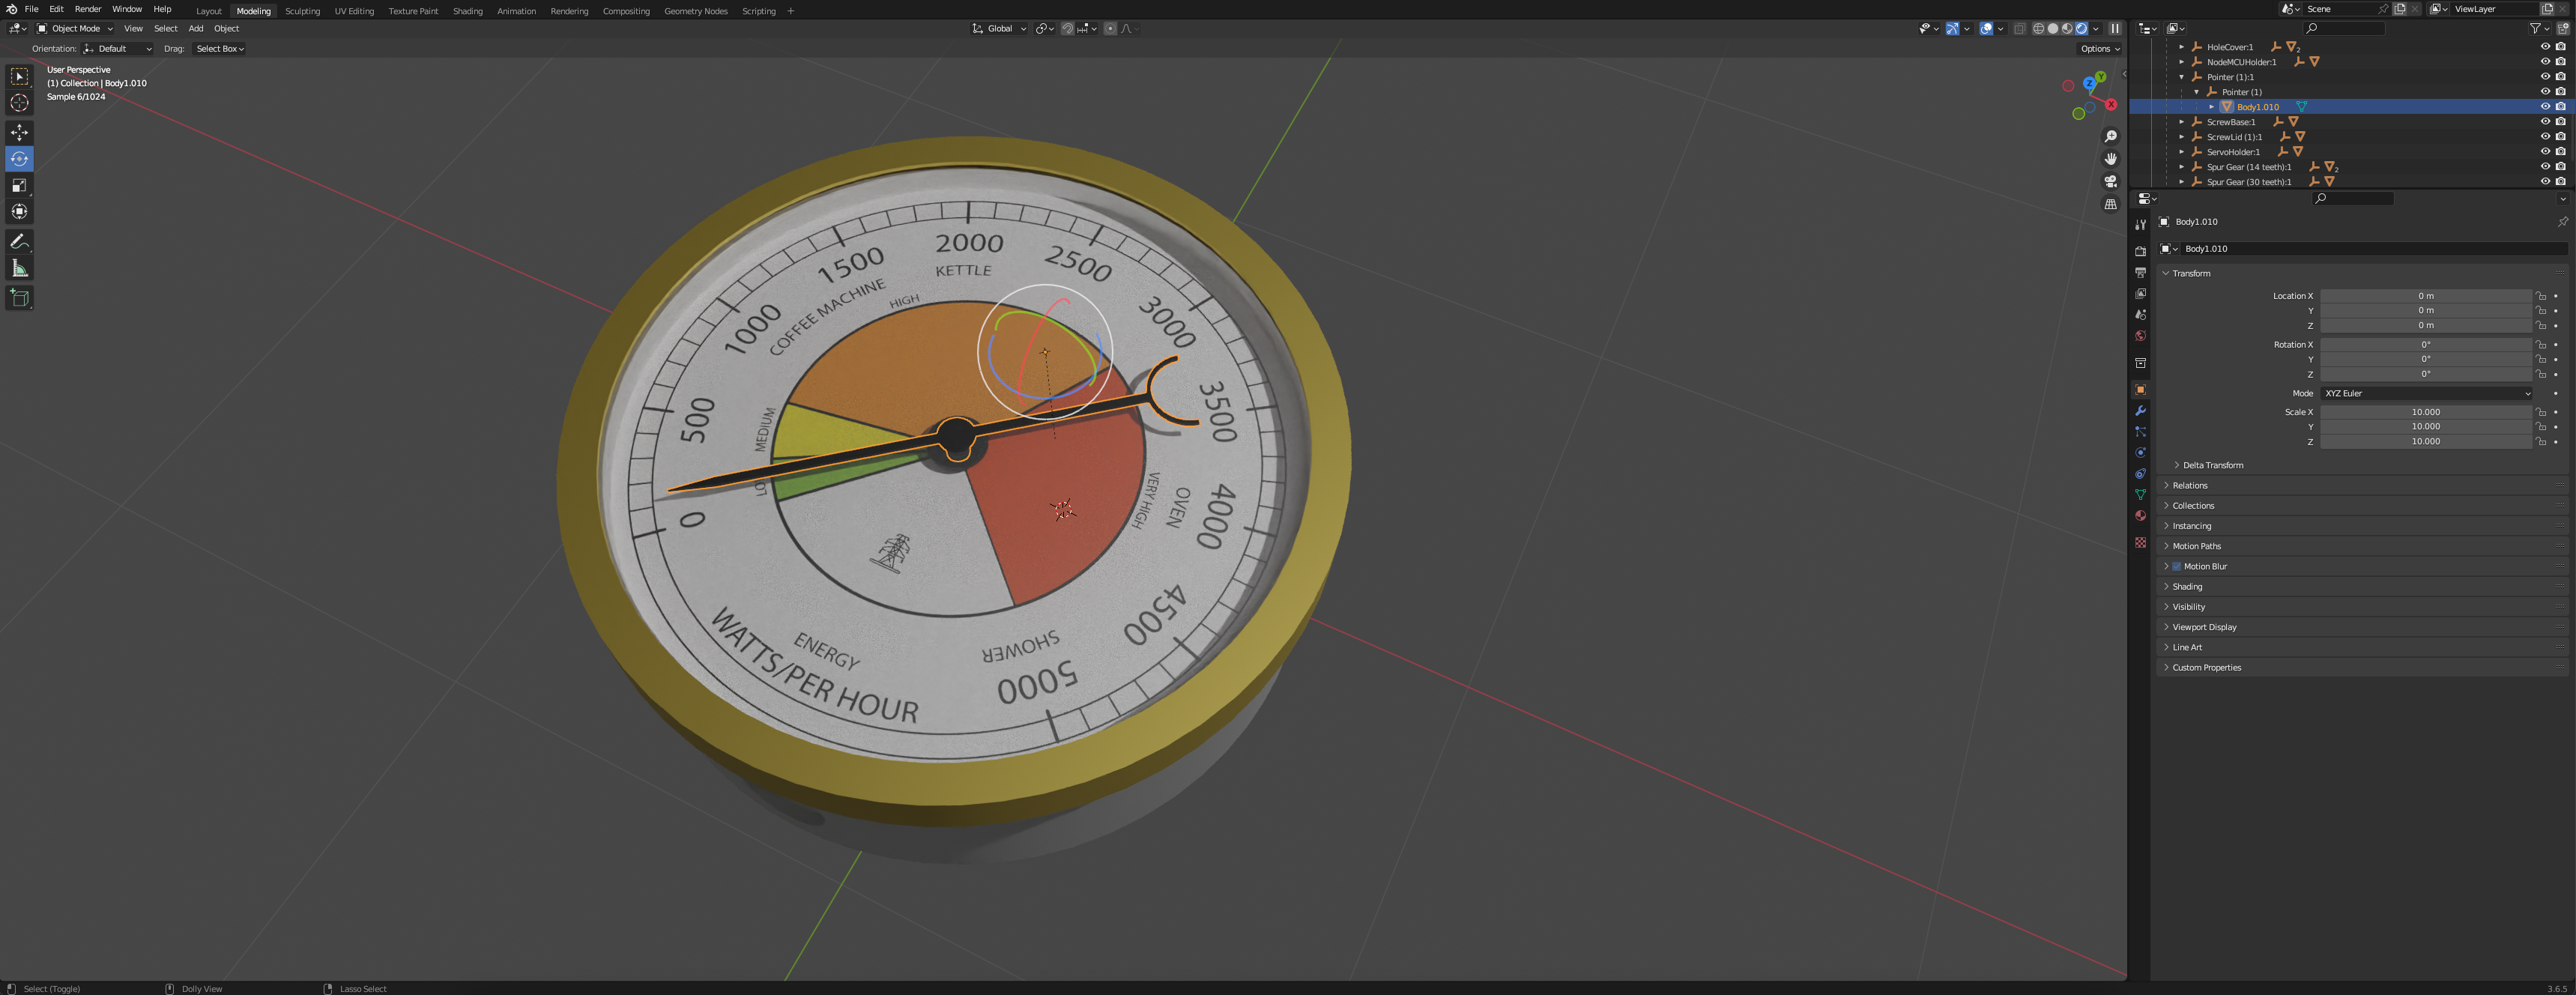Open the Output properties tab
2576x995 pixels.
pyautogui.click(x=2140, y=272)
